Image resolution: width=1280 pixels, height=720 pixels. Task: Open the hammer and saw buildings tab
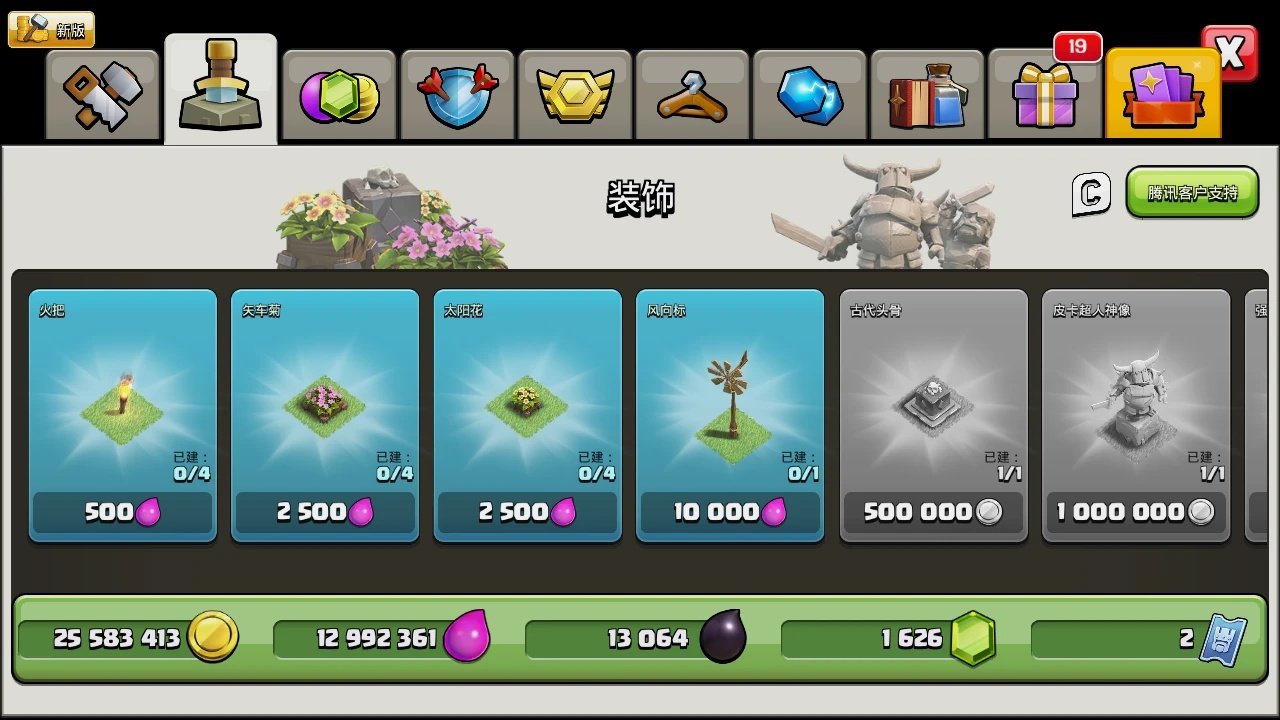[103, 95]
